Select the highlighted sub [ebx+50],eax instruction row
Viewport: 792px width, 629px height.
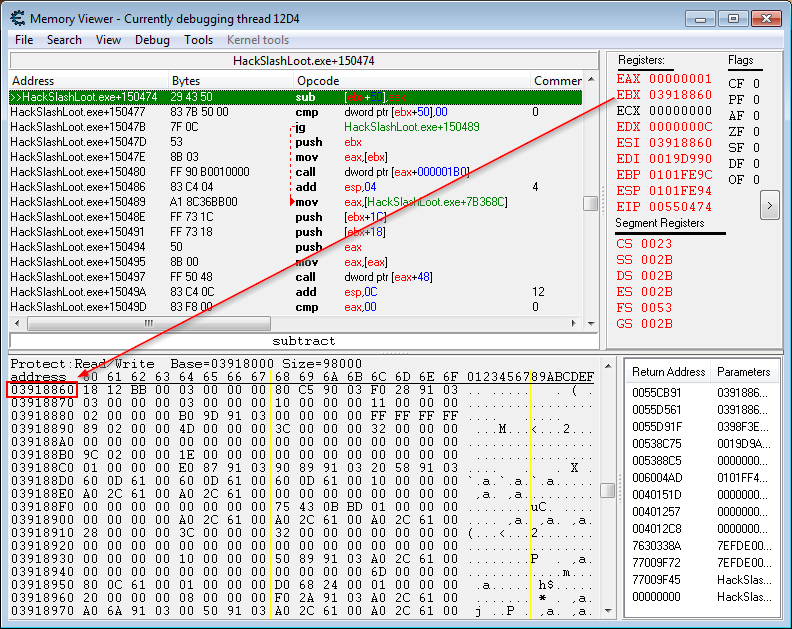coord(296,97)
